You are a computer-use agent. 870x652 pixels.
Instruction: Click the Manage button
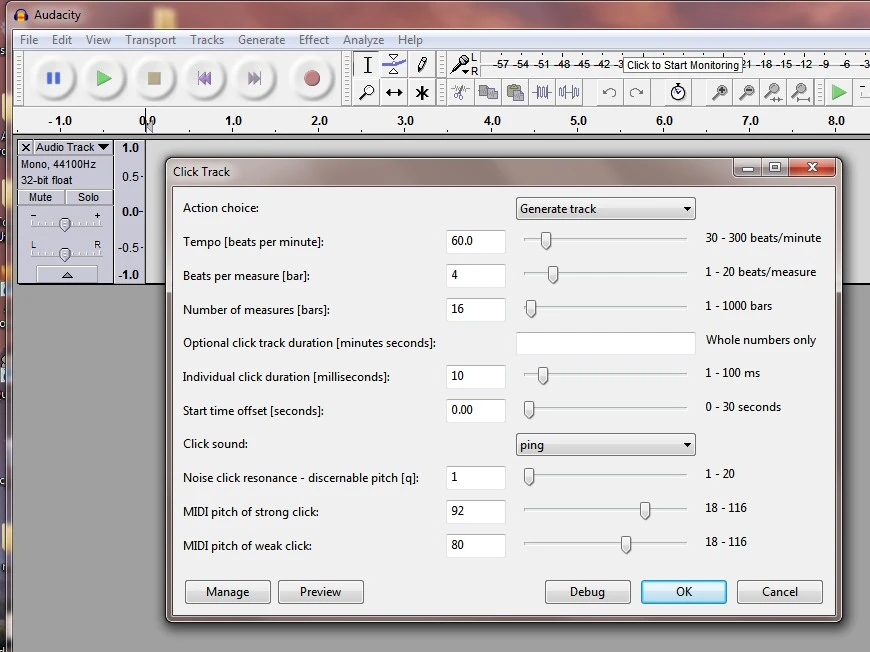click(x=227, y=592)
